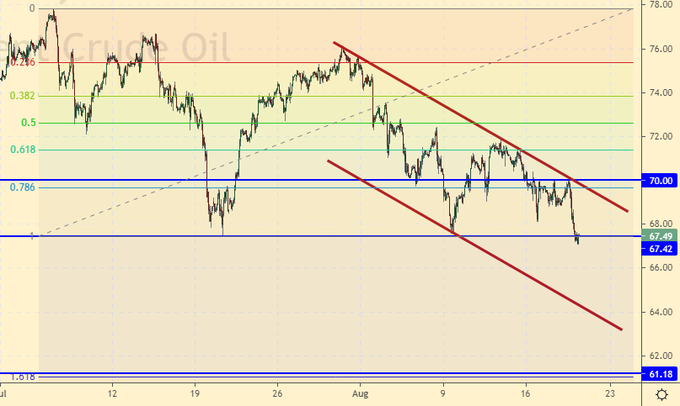Click the 19 date on time axis
680x406 pixels.
(195, 394)
